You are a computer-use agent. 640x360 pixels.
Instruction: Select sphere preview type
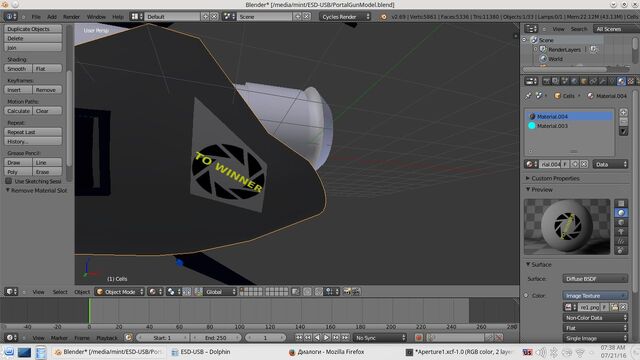[x=621, y=213]
